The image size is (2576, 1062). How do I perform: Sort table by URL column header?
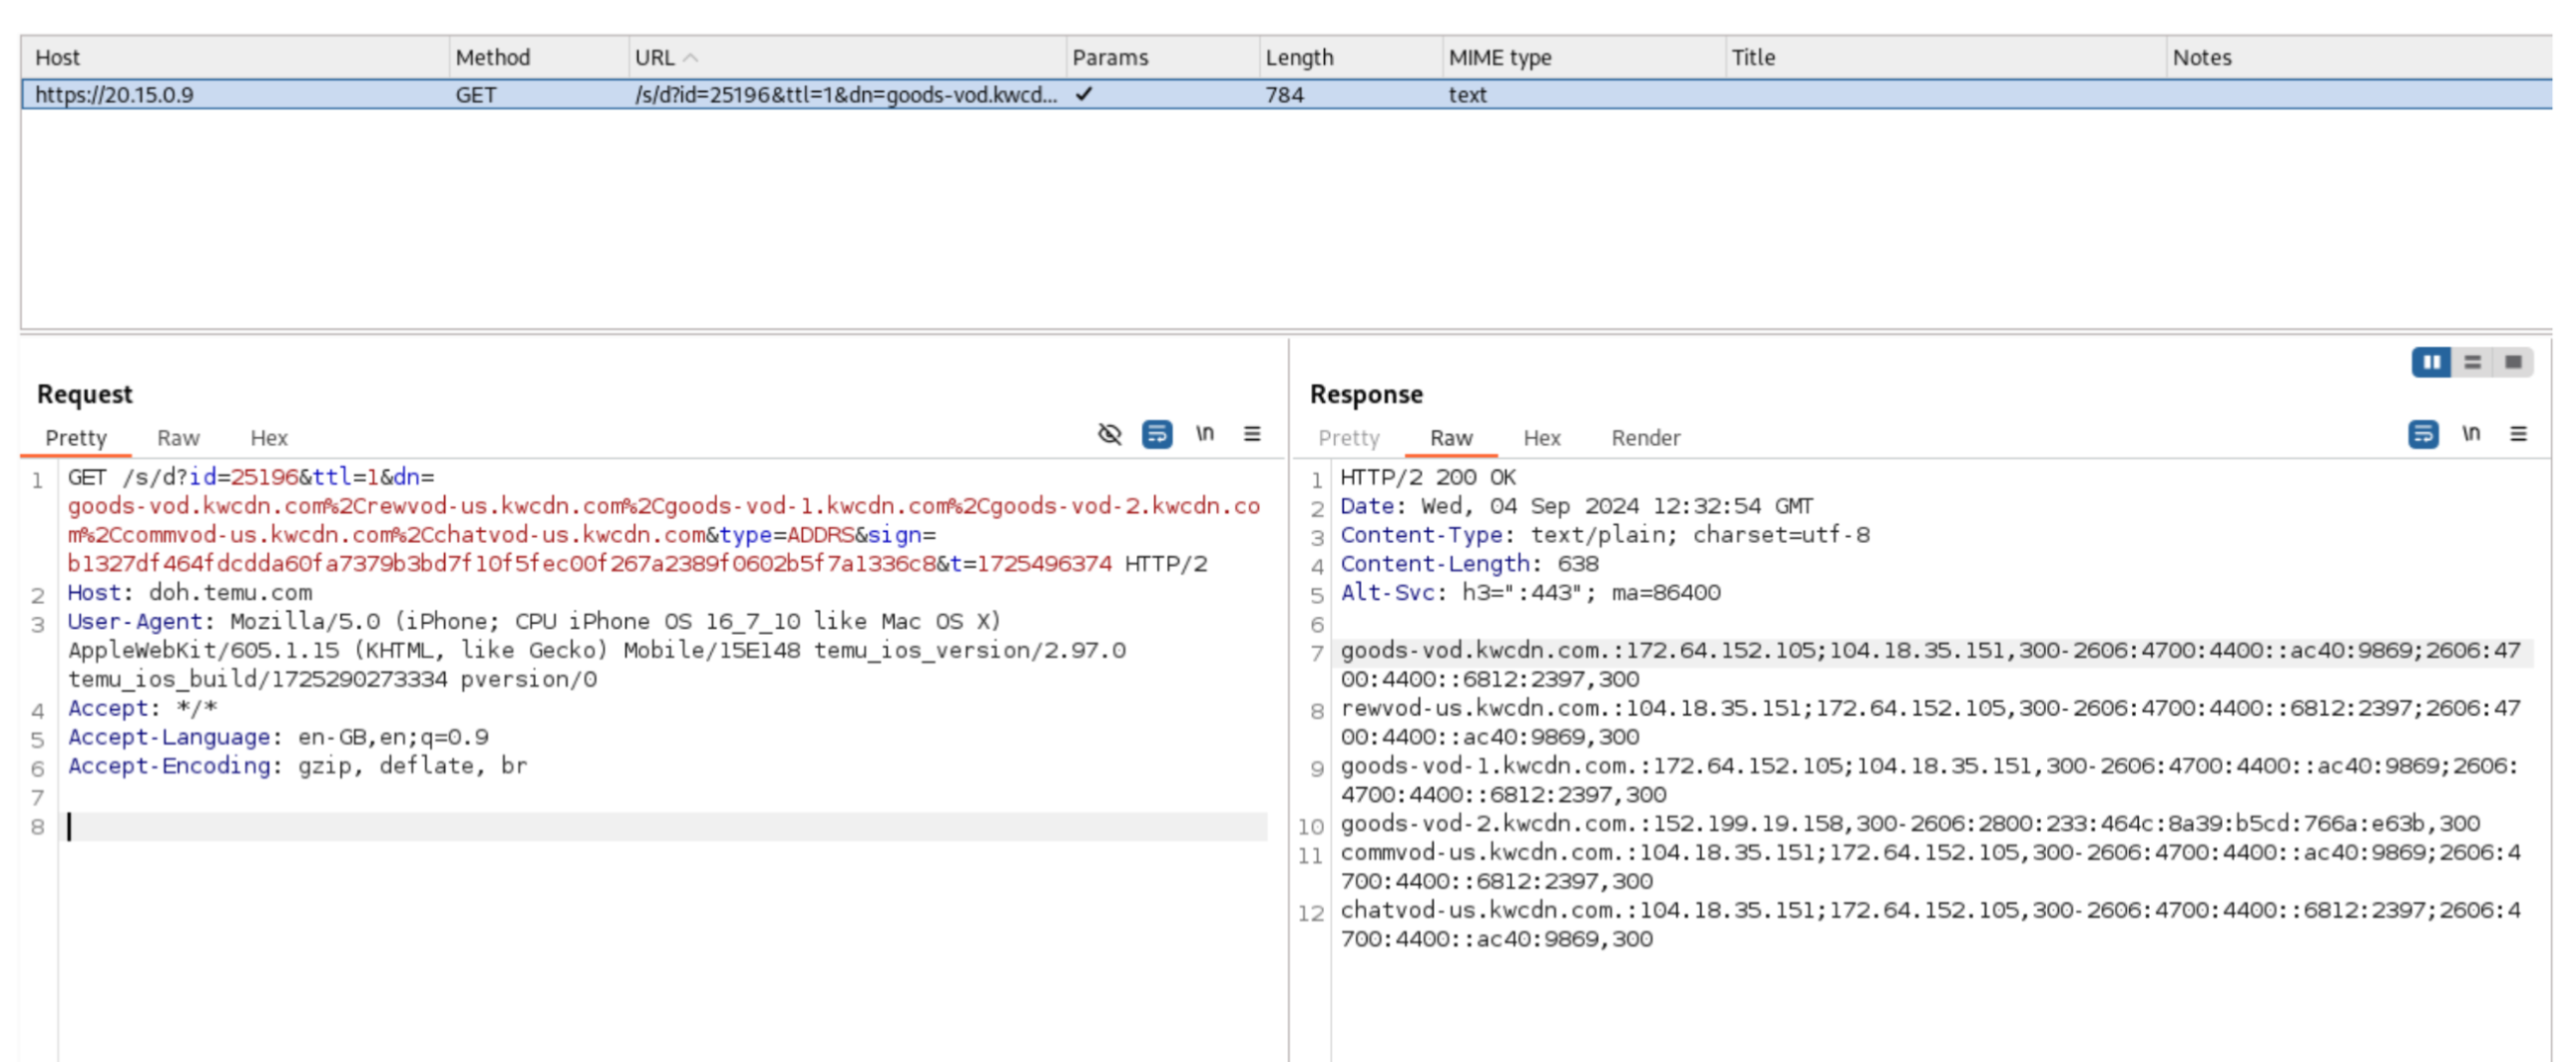(x=655, y=58)
